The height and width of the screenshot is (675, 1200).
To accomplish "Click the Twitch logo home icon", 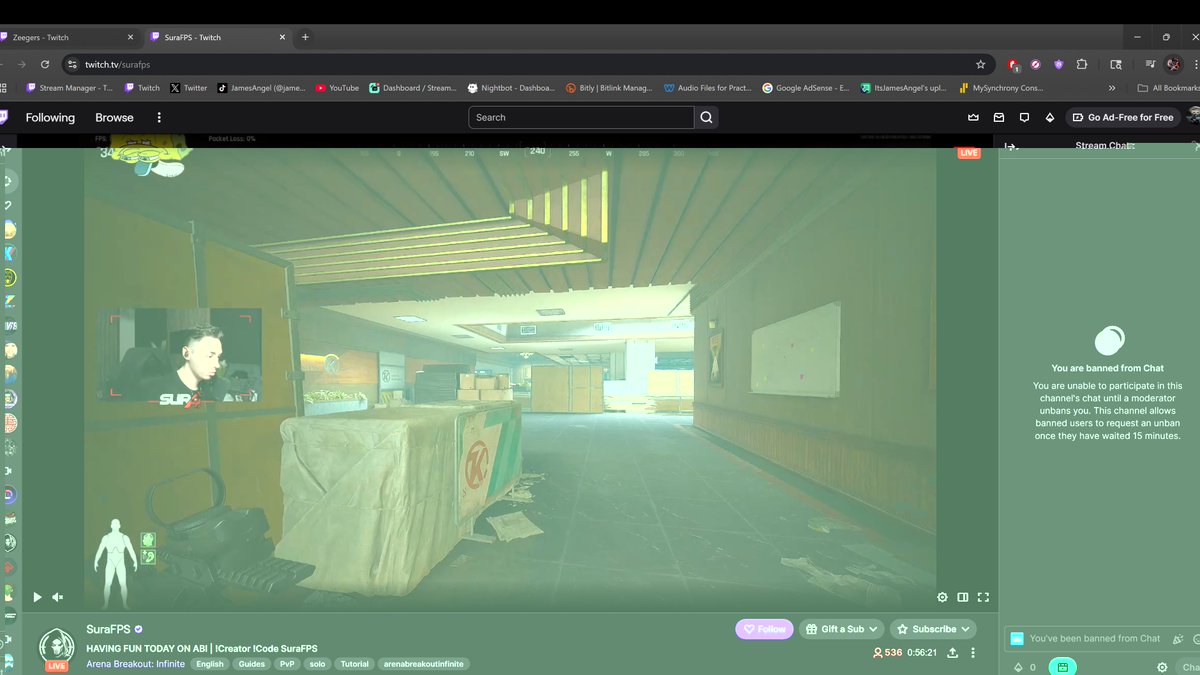I will (x=4, y=117).
